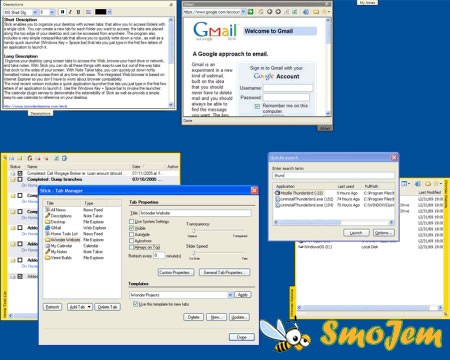Open the font color dropdown arrow
This screenshot has width=450, height=360.
point(109,12)
